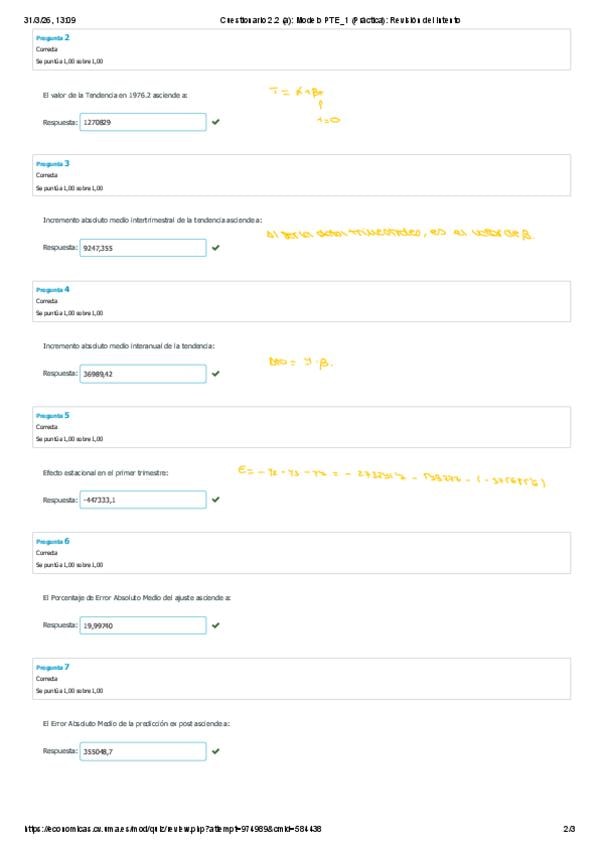
Task: Click the green checkmark beside answer 1270829
Action: click(x=216, y=122)
